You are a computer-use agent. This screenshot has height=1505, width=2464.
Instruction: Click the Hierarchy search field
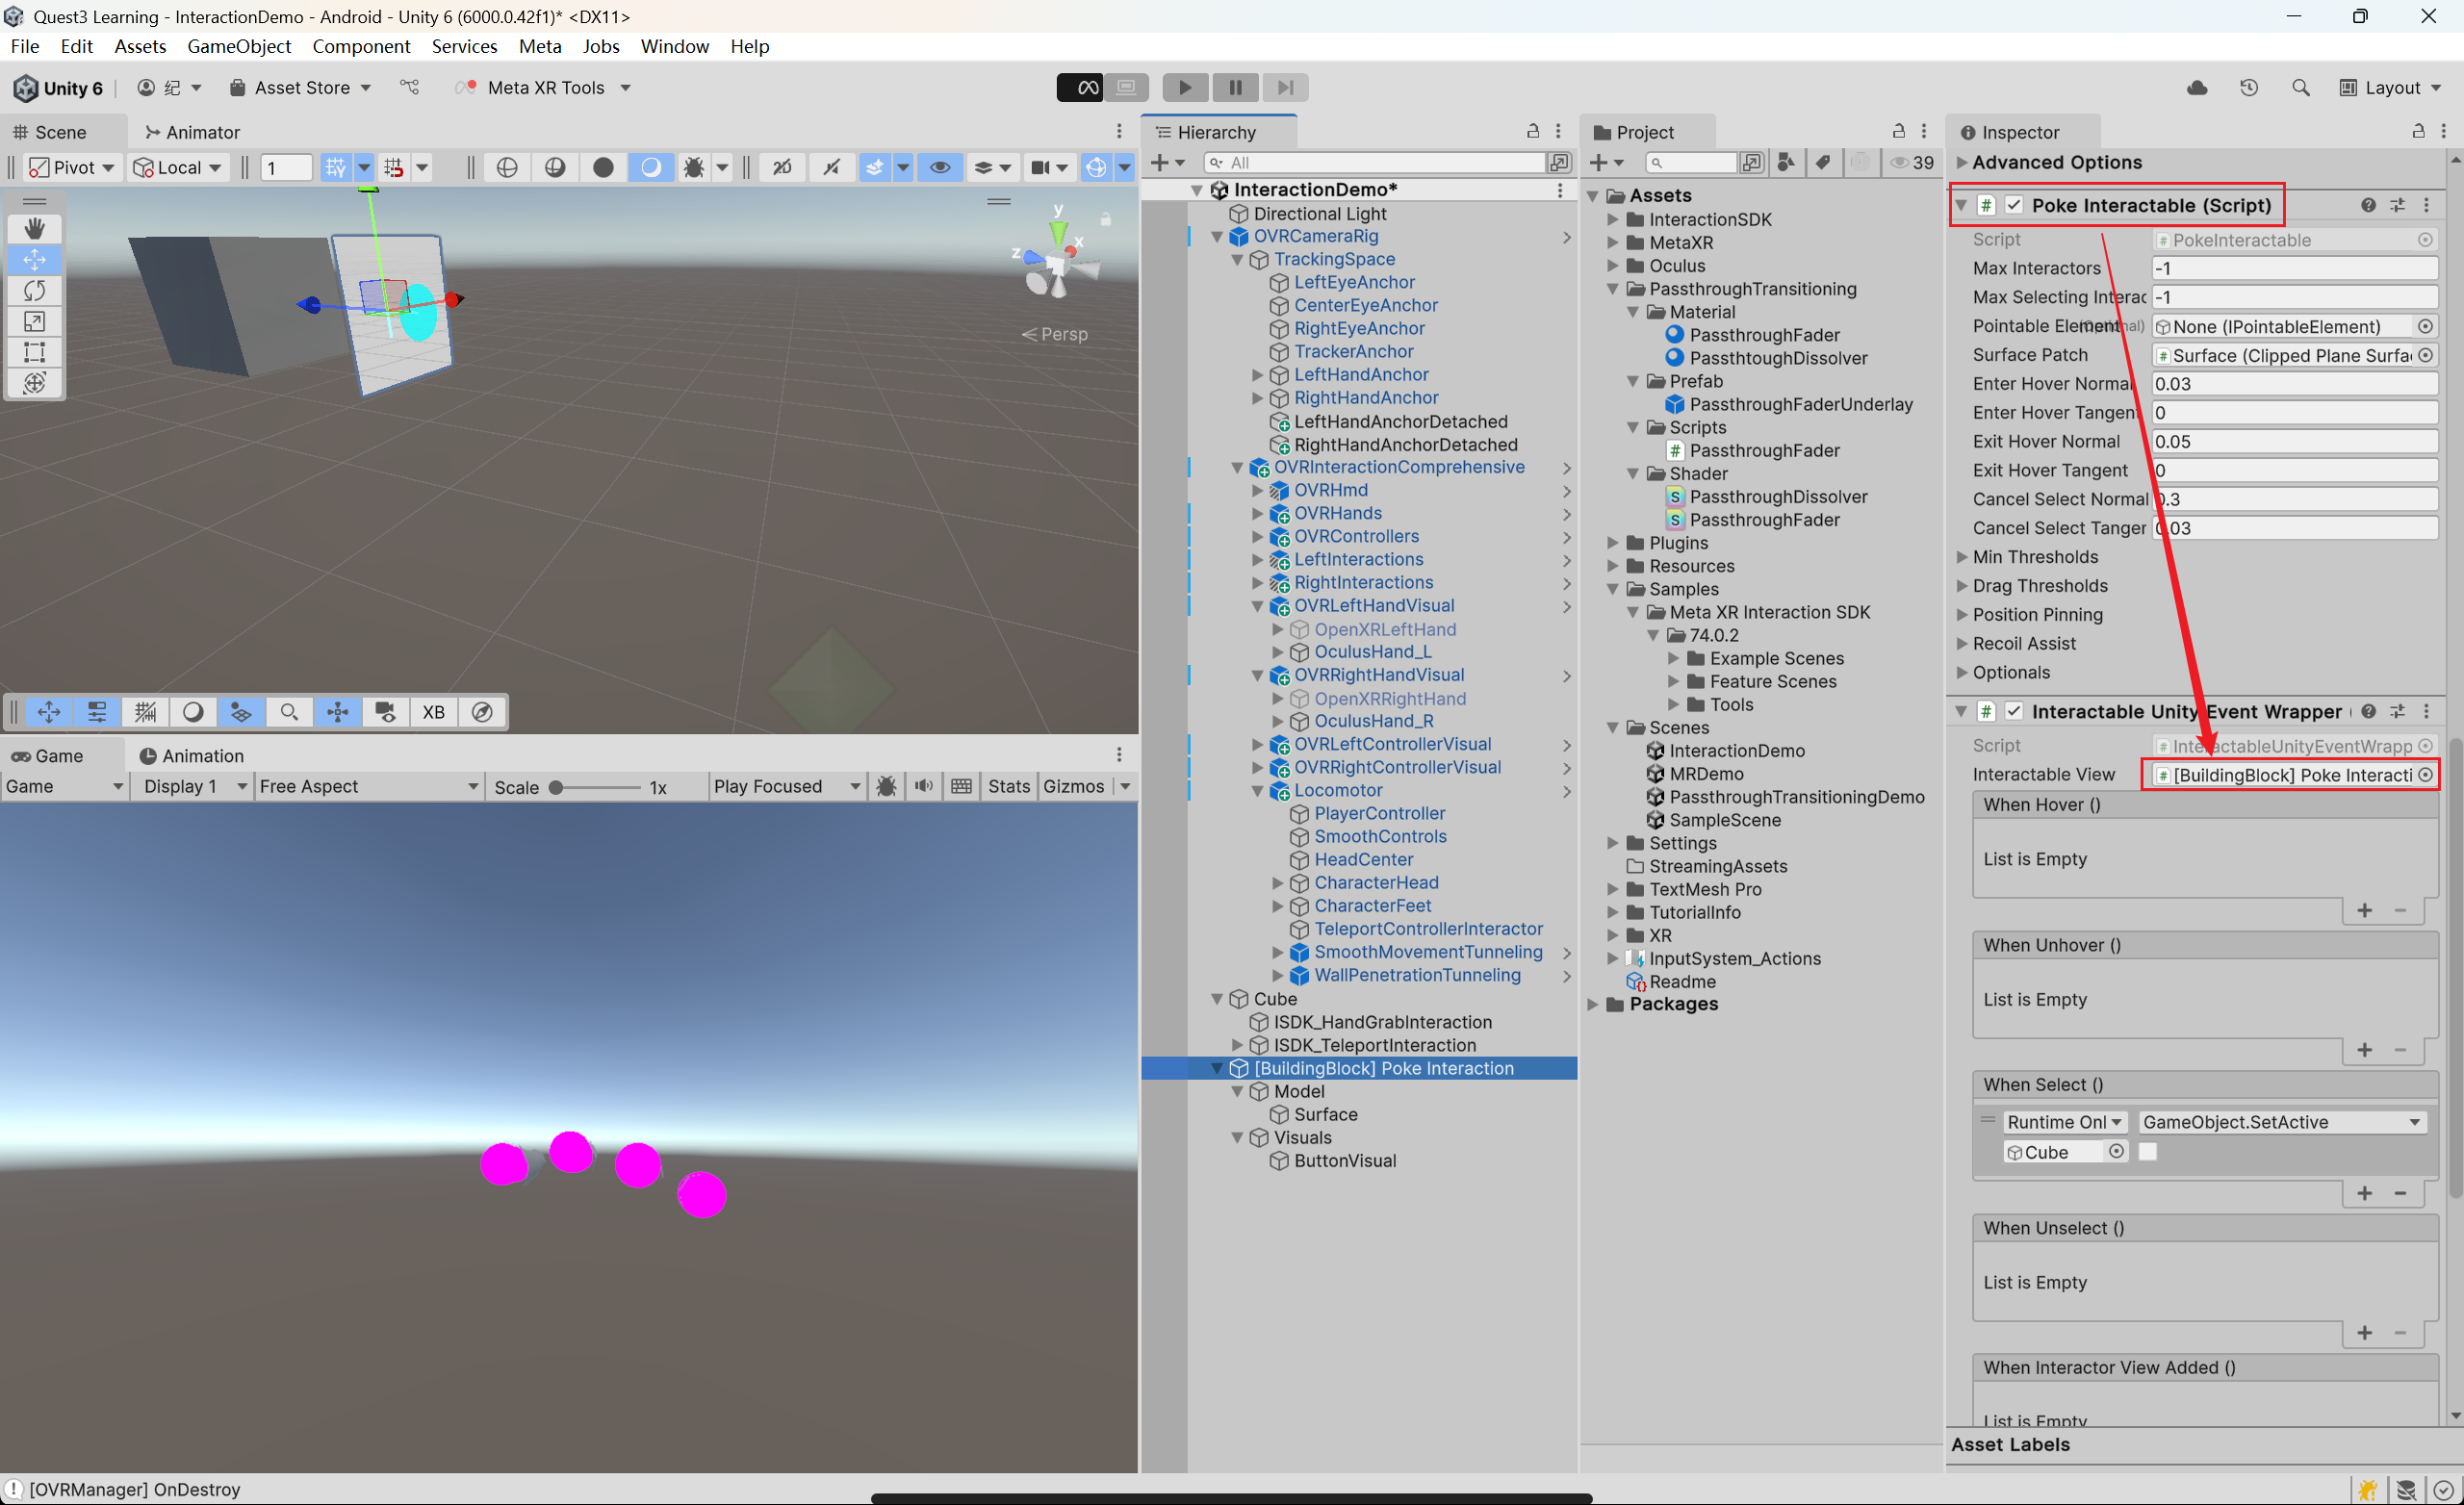(x=1375, y=162)
